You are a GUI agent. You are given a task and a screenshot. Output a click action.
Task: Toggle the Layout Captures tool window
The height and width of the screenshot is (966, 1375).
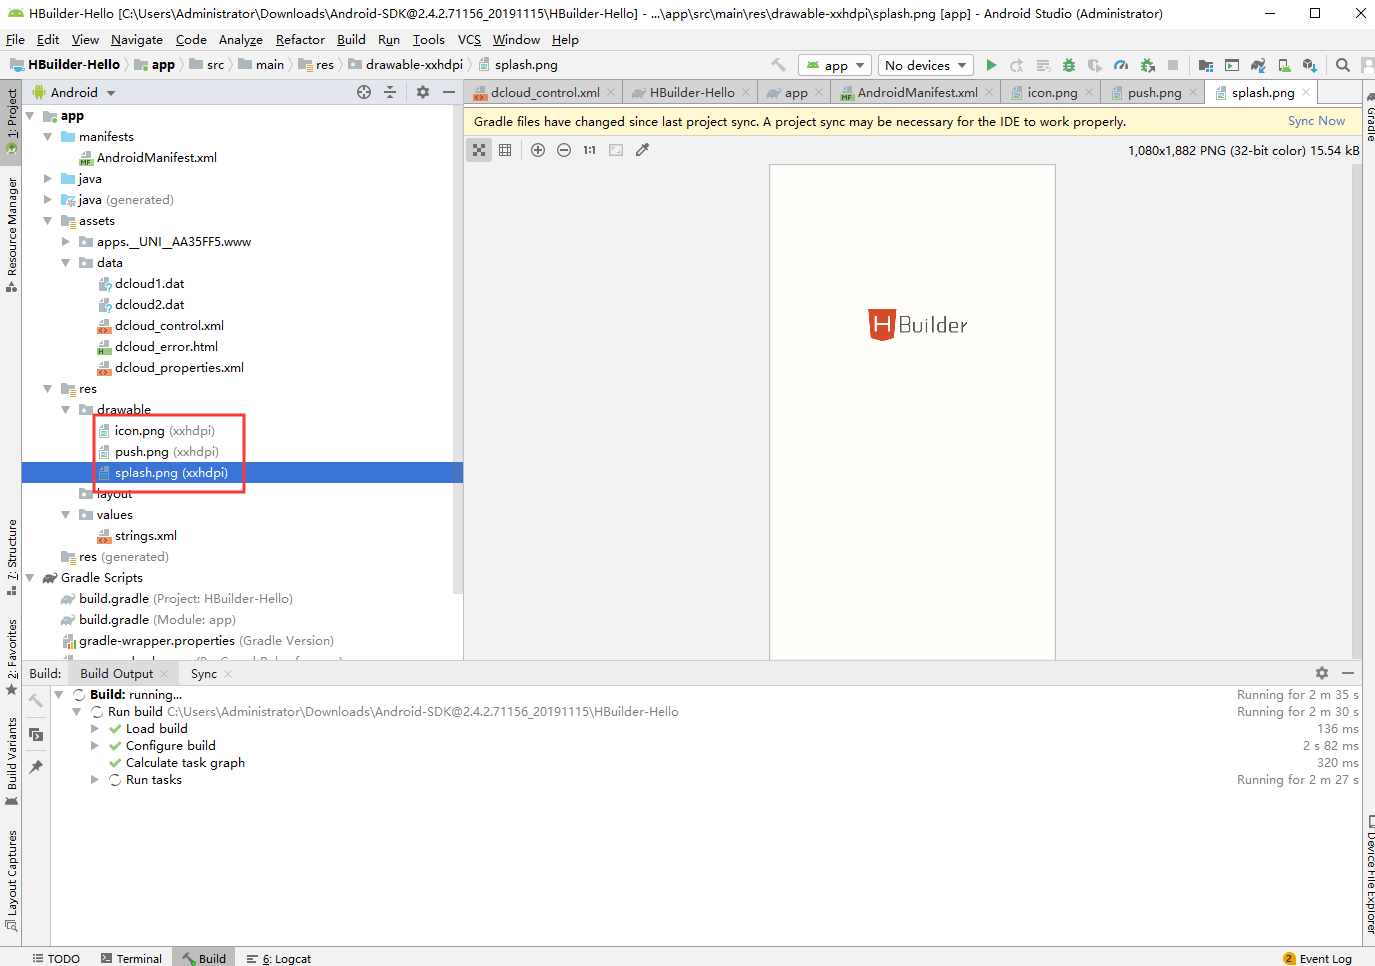pyautogui.click(x=11, y=880)
